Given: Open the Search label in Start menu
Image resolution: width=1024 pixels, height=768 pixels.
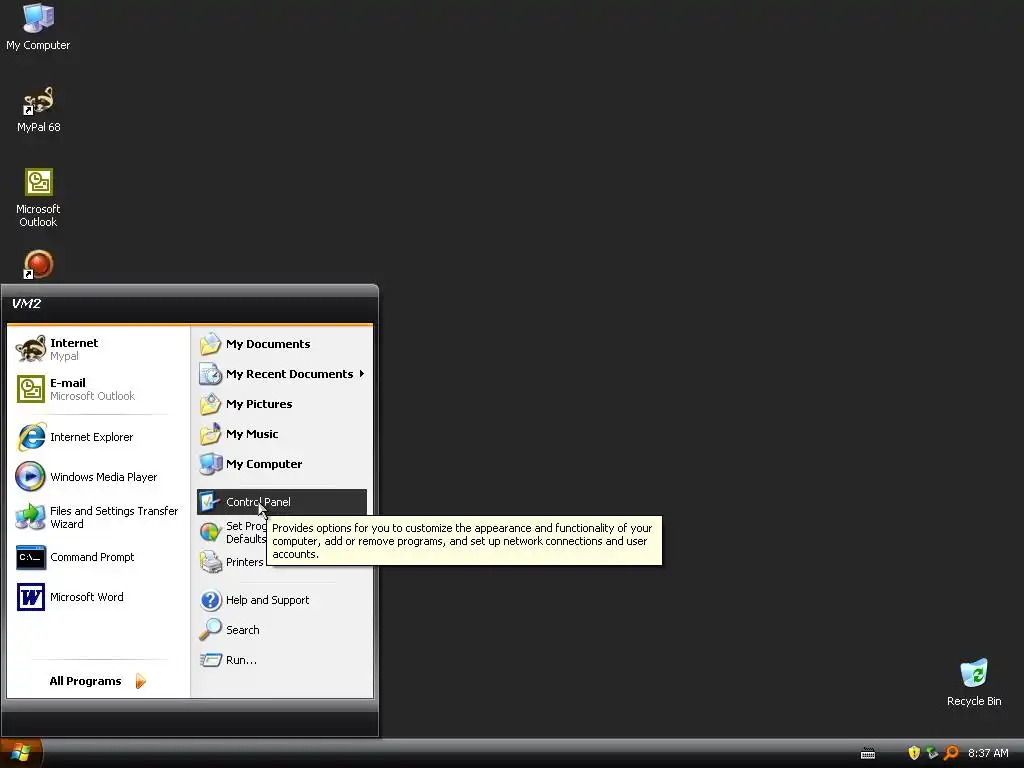Looking at the screenshot, I should point(242,630).
